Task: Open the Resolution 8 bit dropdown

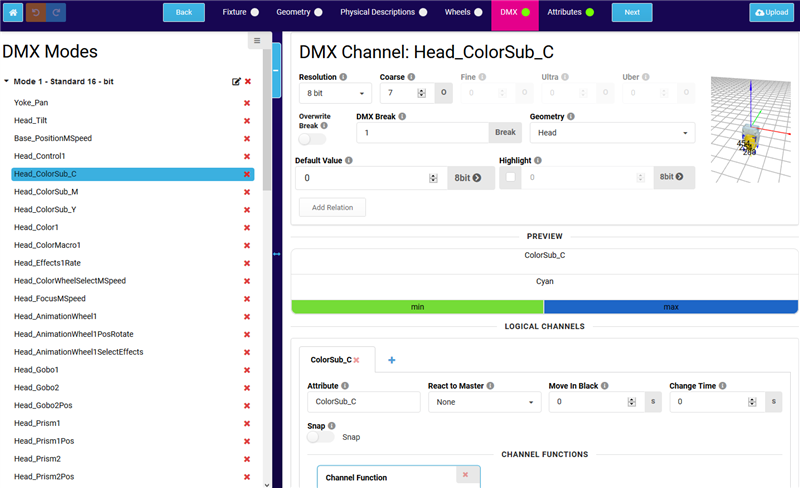Action: click(335, 93)
